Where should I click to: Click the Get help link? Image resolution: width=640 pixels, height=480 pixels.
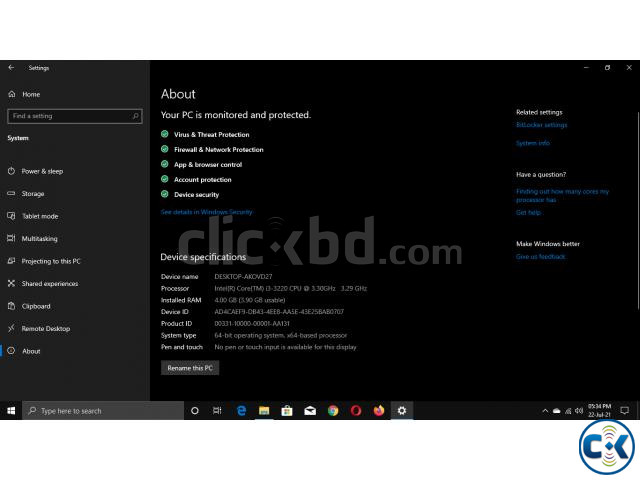click(528, 212)
